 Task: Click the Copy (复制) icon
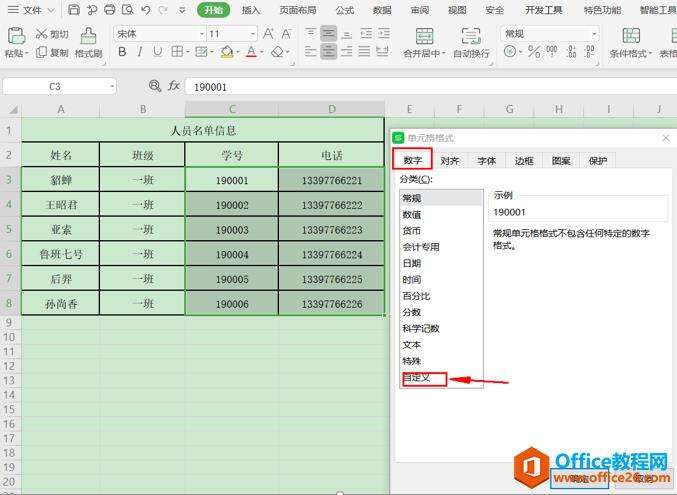pyautogui.click(x=42, y=52)
